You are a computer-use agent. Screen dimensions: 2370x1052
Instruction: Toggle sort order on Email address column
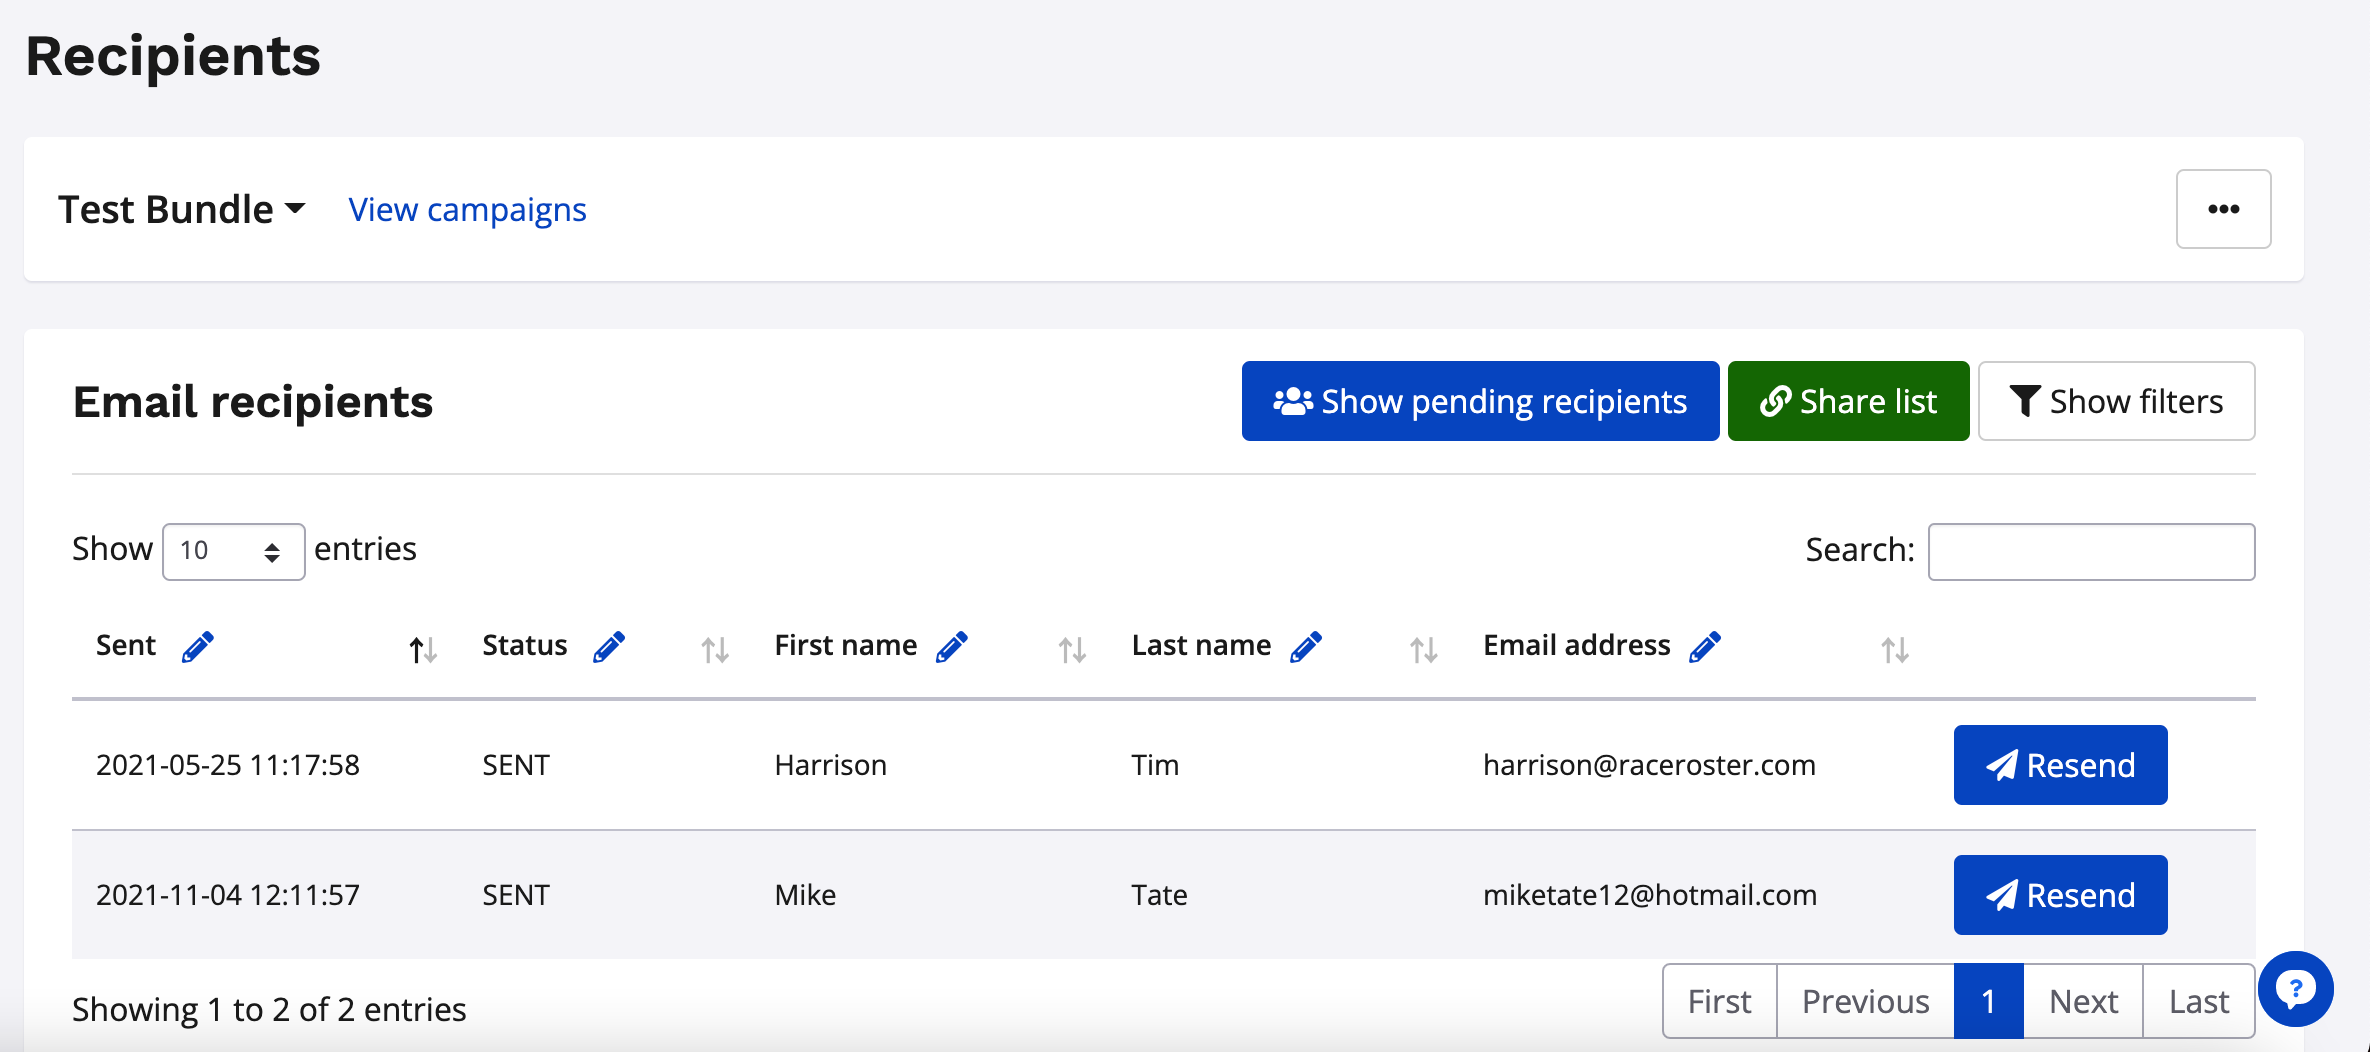coord(1894,651)
